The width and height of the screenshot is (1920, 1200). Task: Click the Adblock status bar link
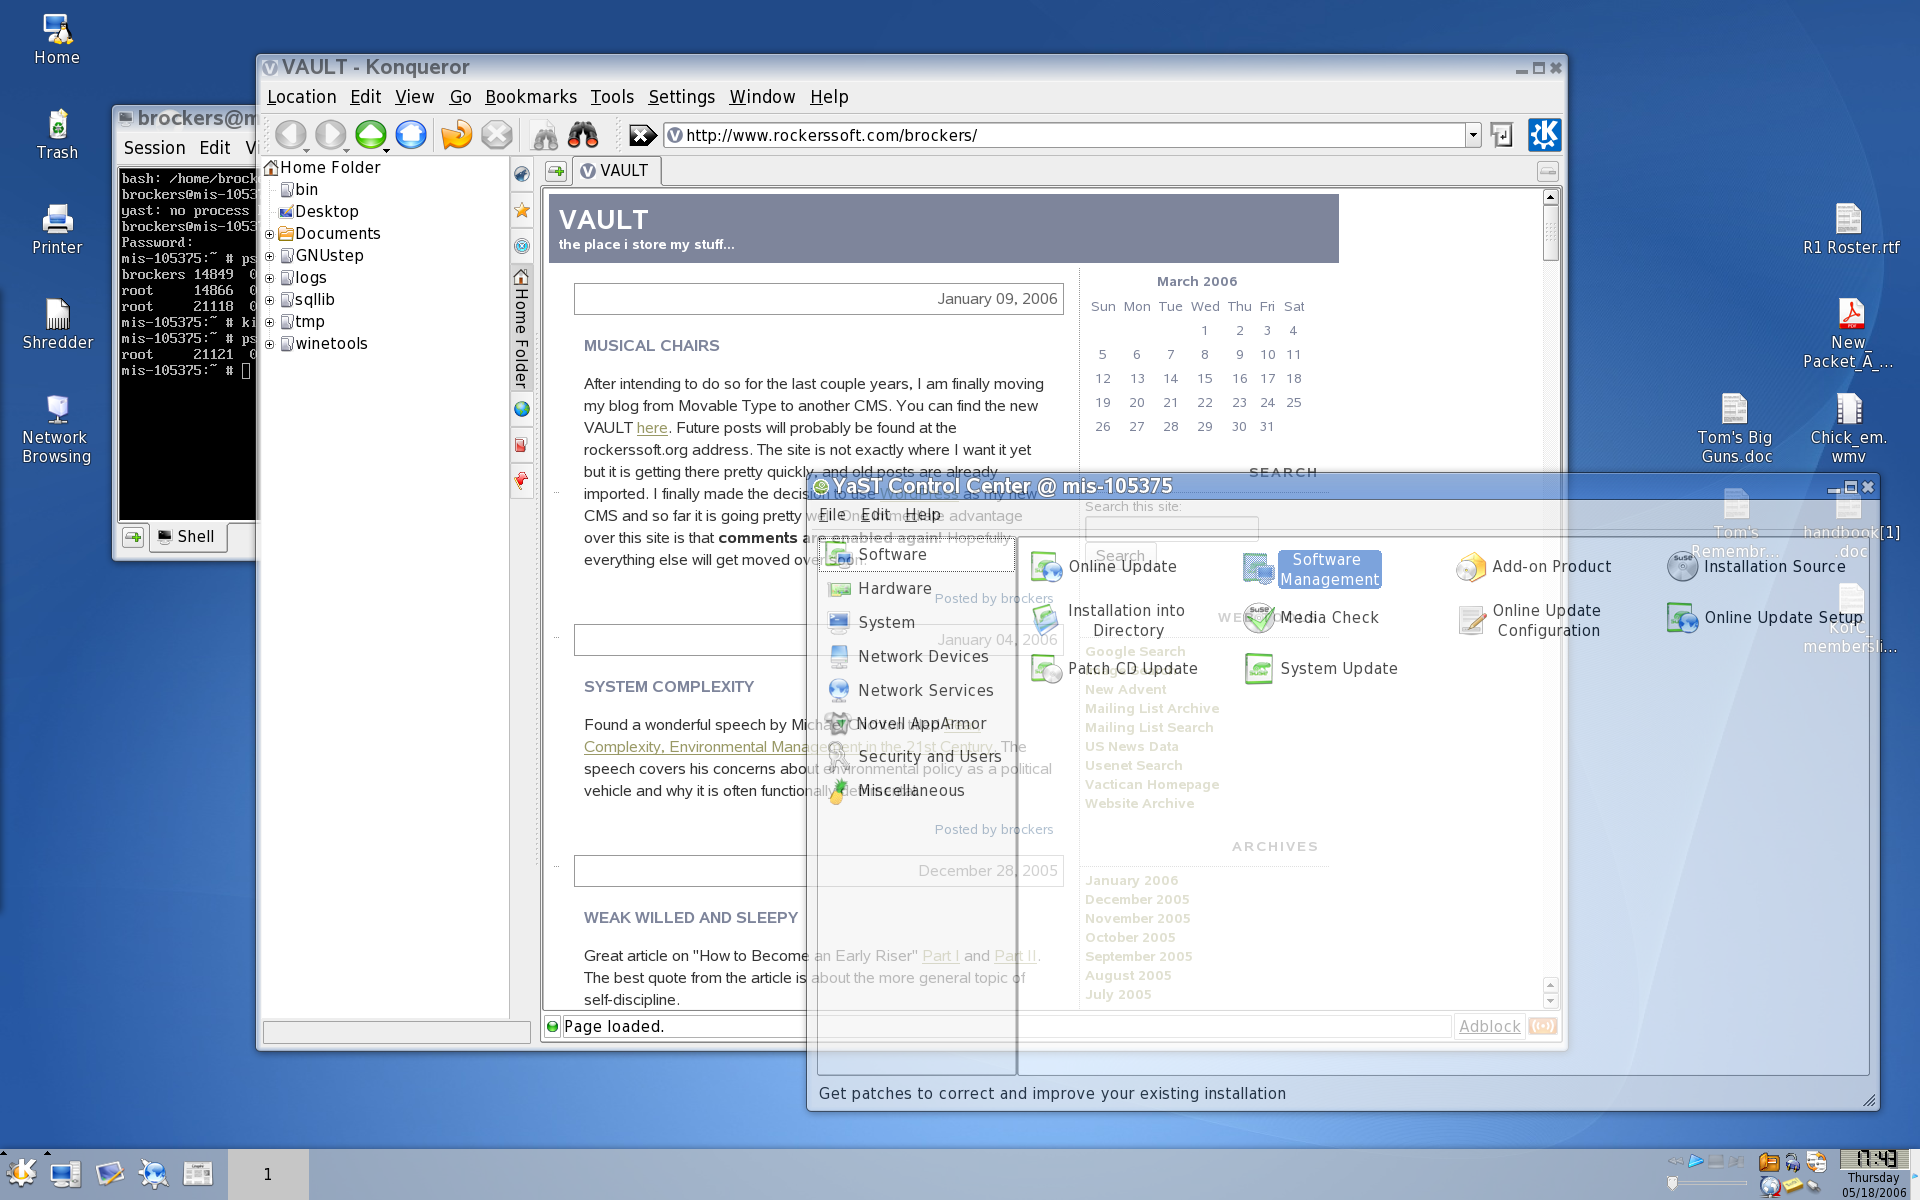pyautogui.click(x=1489, y=1026)
